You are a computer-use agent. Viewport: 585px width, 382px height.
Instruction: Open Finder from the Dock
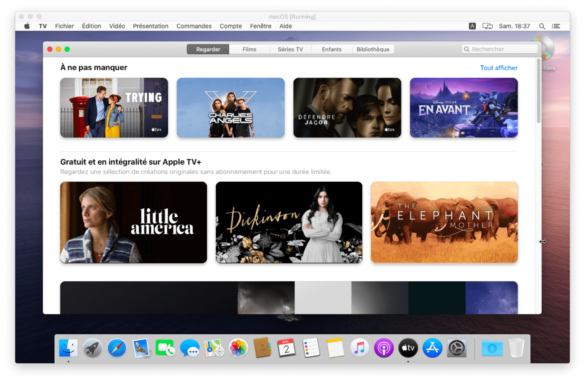[x=68, y=348]
